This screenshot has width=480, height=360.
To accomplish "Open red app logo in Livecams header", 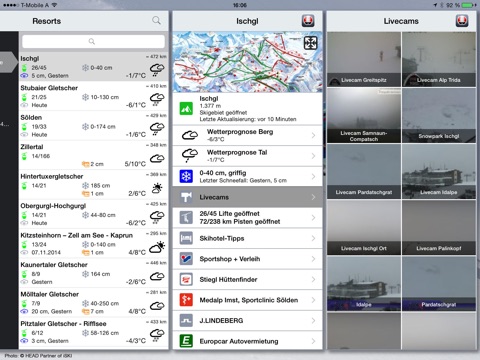I will click(462, 21).
